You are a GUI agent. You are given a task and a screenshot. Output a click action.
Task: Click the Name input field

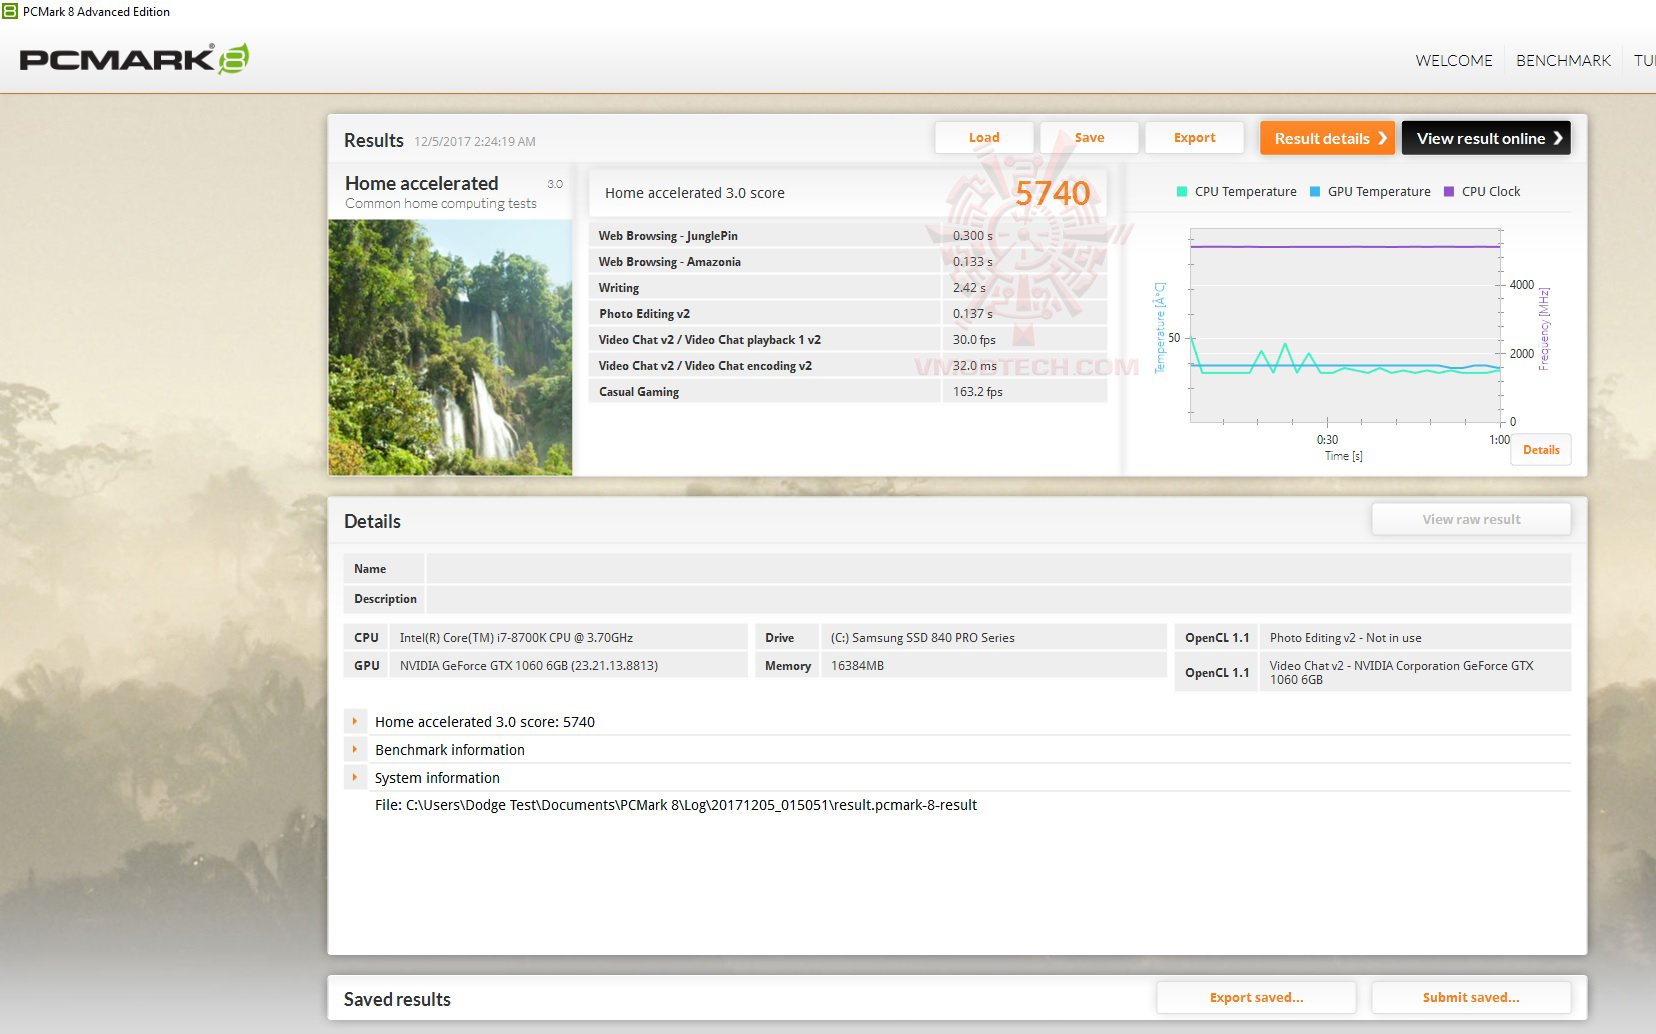pos(998,569)
